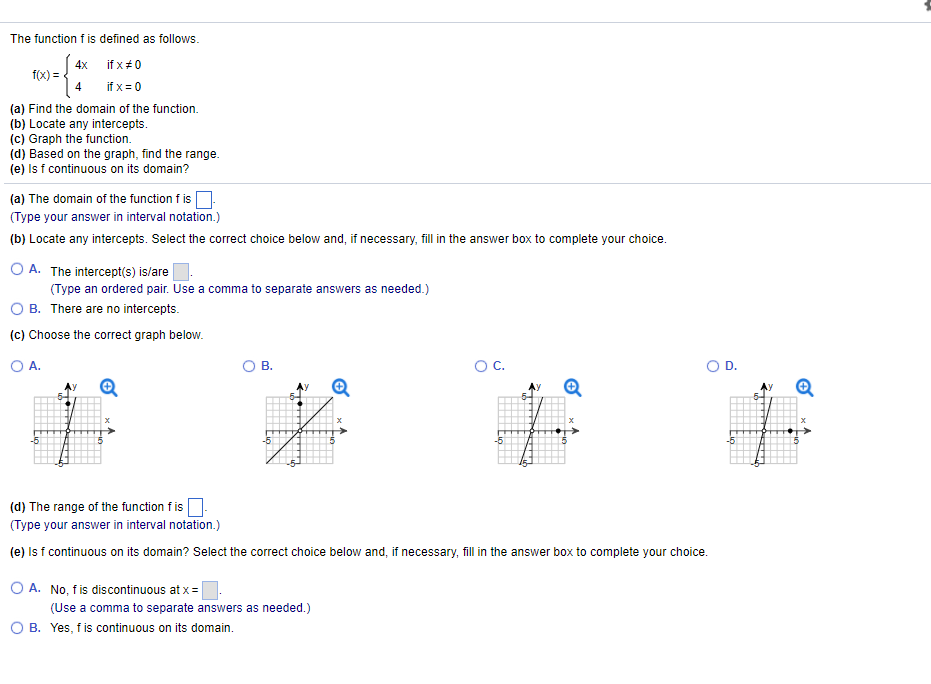
Task: Click the domain answer input box in part (a)
Action: point(202,197)
